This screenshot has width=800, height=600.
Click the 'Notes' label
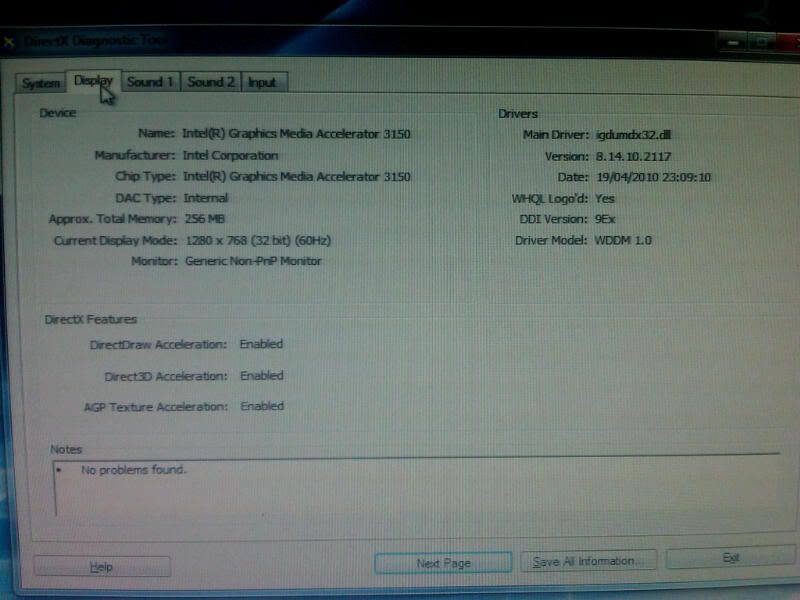[x=66, y=449]
